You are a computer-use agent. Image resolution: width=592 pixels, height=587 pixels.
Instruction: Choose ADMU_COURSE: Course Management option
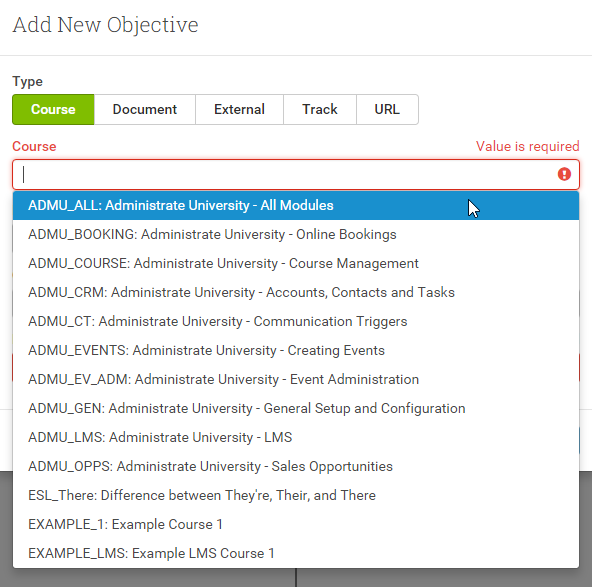(x=296, y=263)
